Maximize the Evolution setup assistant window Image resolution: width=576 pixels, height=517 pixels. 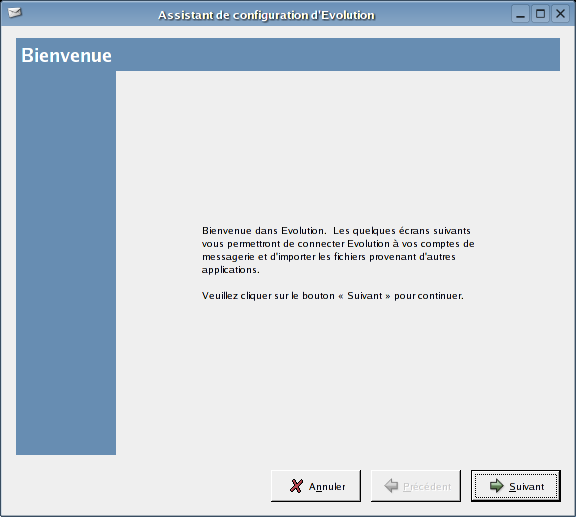point(540,14)
